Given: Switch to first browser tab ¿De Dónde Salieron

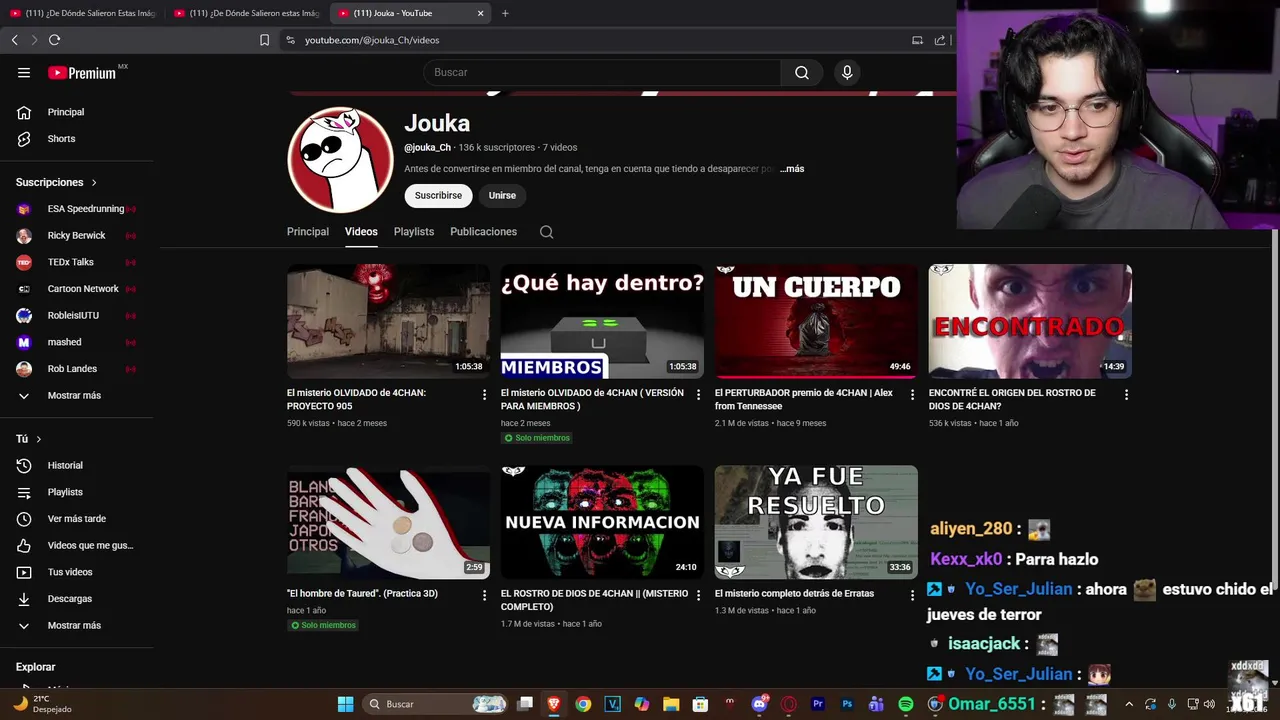Looking at the screenshot, I should pyautogui.click(x=82, y=13).
